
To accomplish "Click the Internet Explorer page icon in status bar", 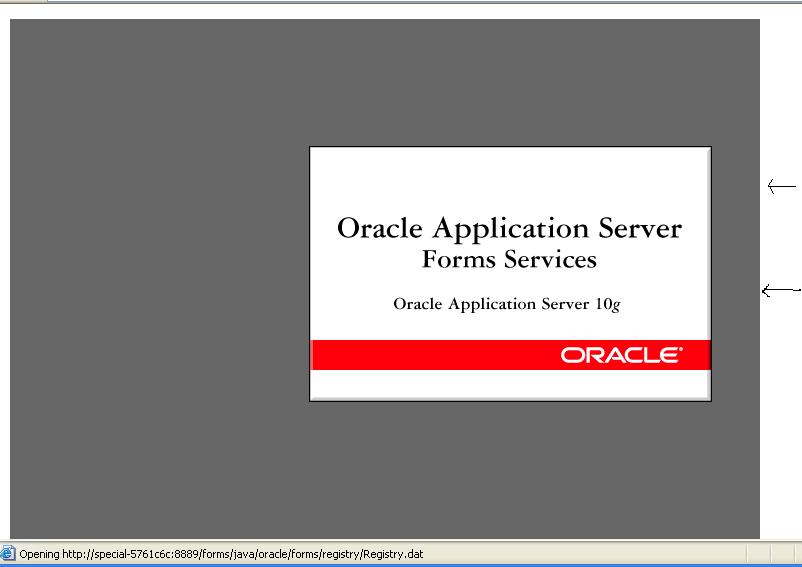I will [8, 554].
